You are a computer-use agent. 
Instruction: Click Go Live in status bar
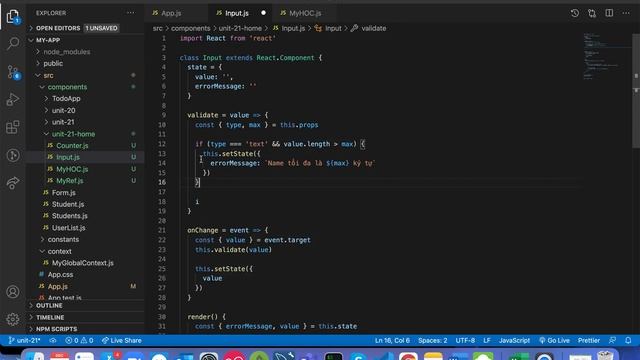pyautogui.click(x=554, y=340)
